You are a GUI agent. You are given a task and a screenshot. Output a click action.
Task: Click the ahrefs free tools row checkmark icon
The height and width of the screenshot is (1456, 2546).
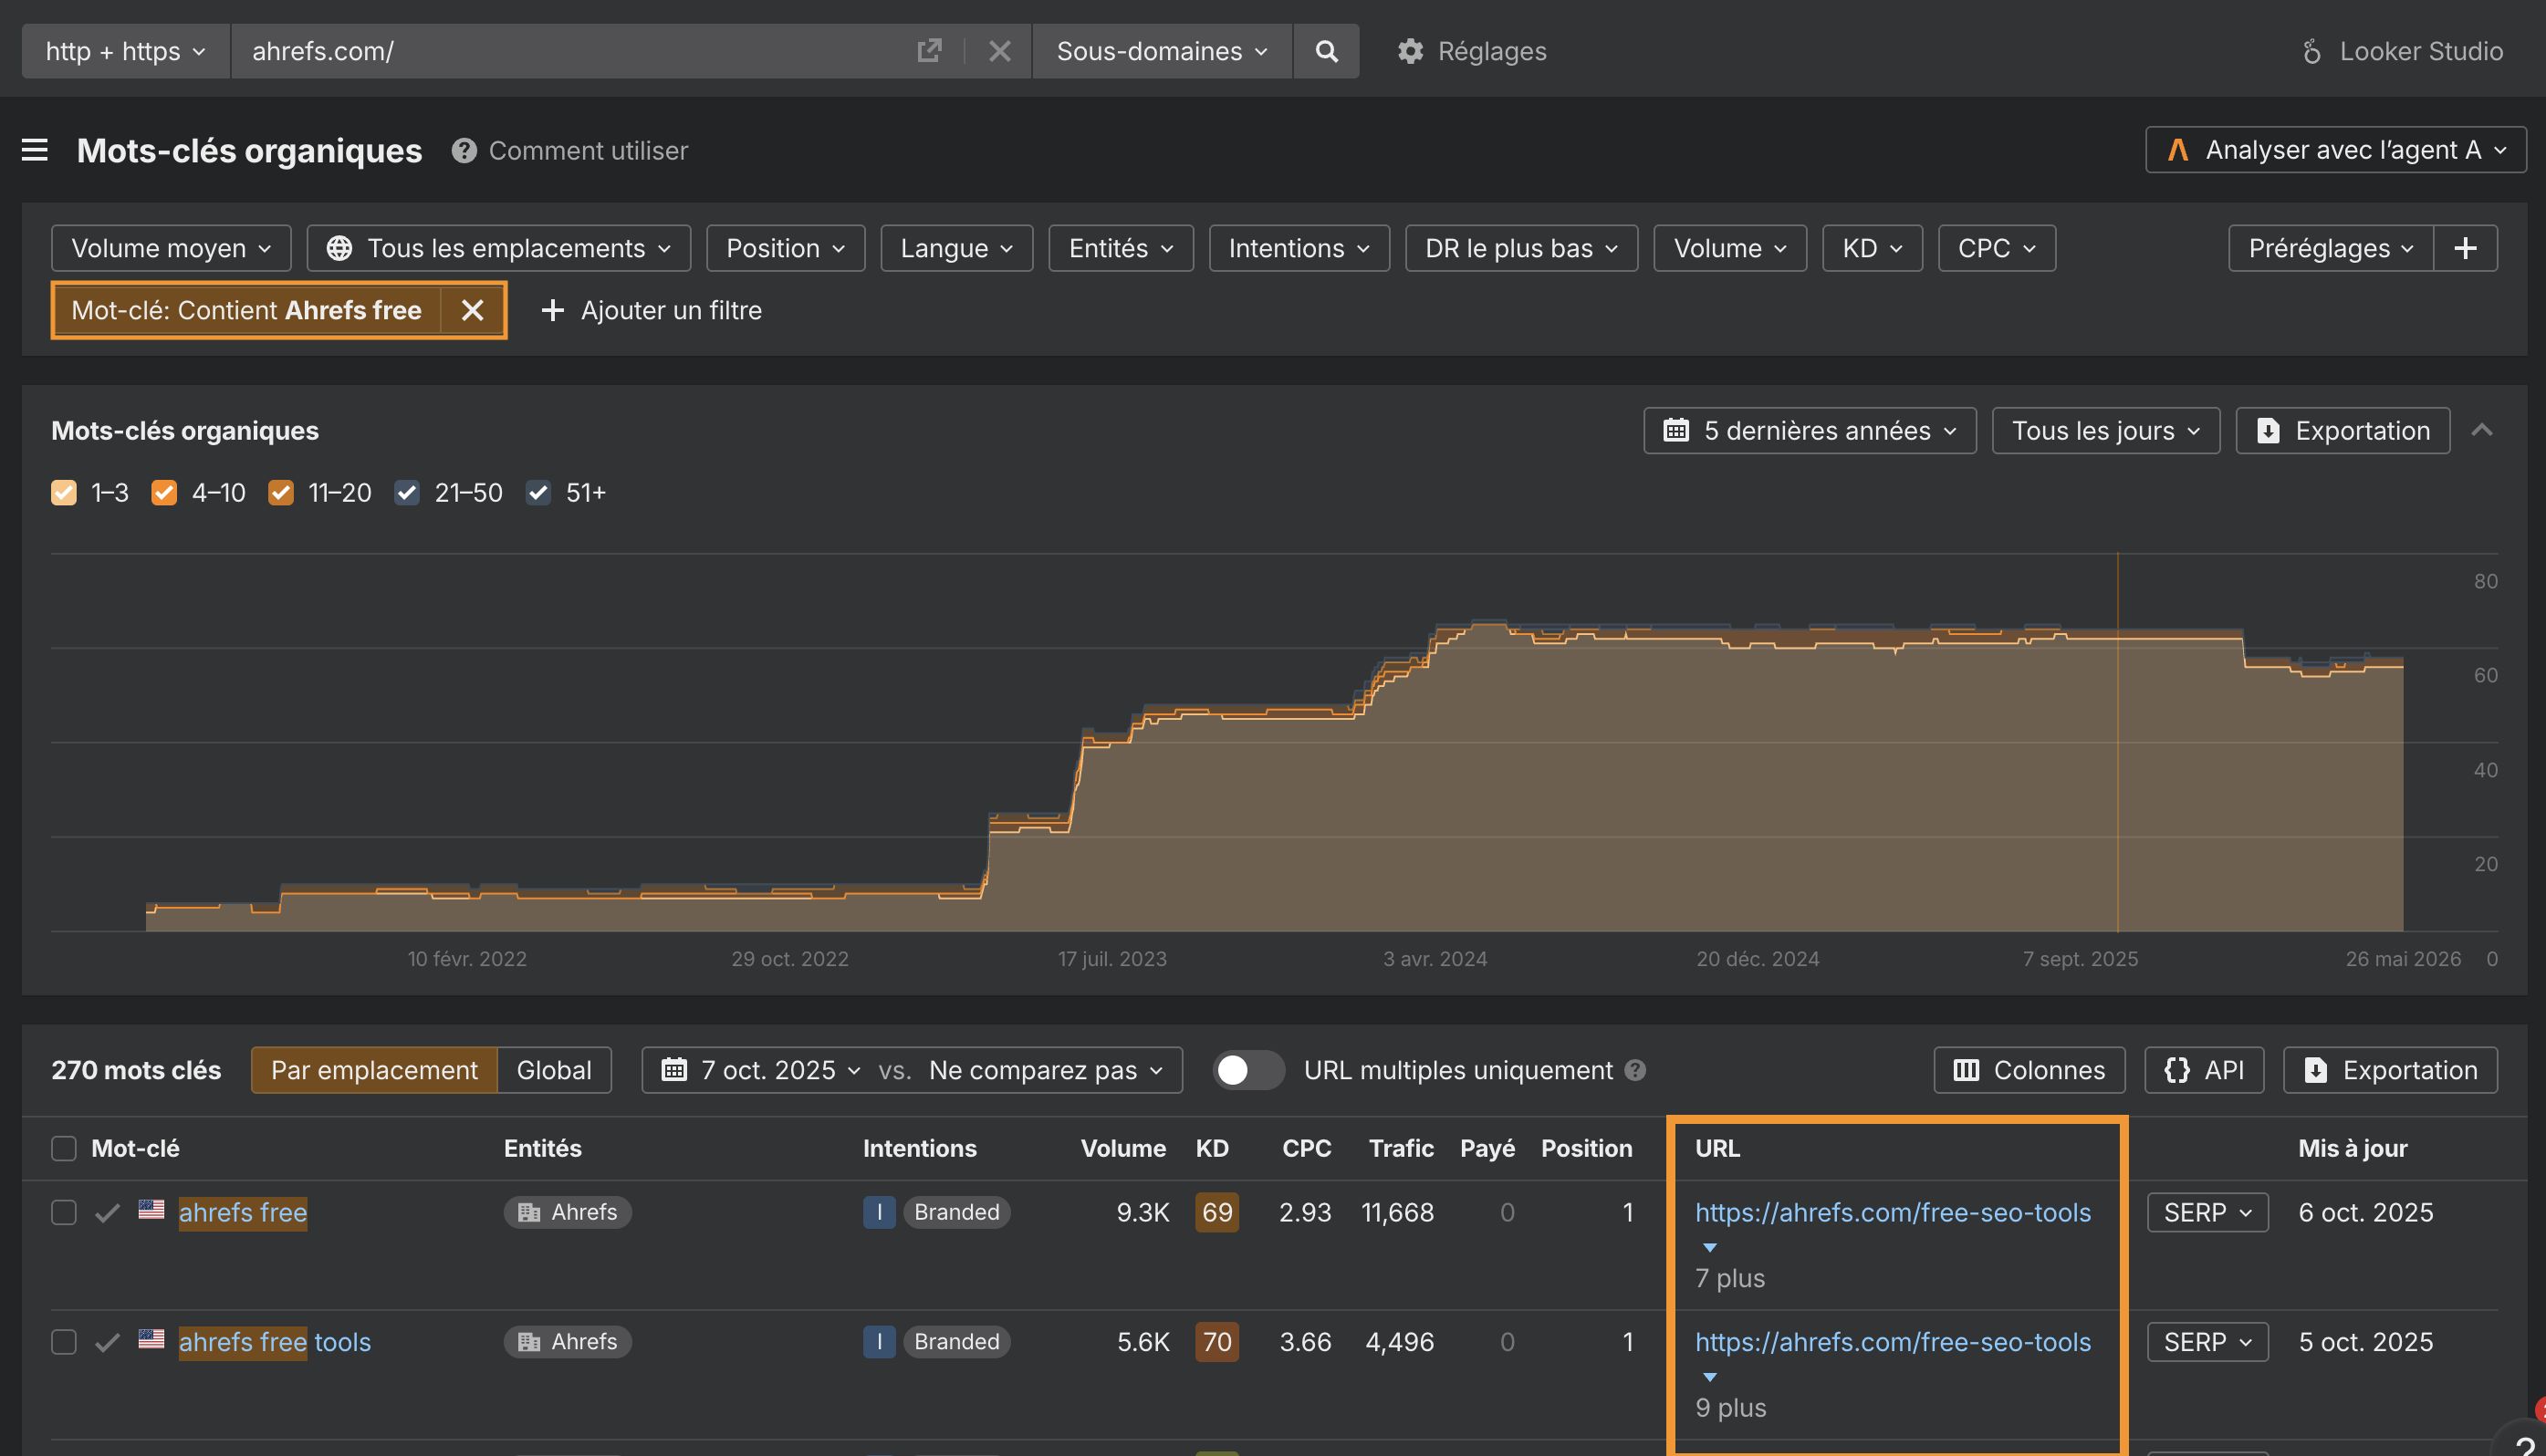click(107, 1341)
